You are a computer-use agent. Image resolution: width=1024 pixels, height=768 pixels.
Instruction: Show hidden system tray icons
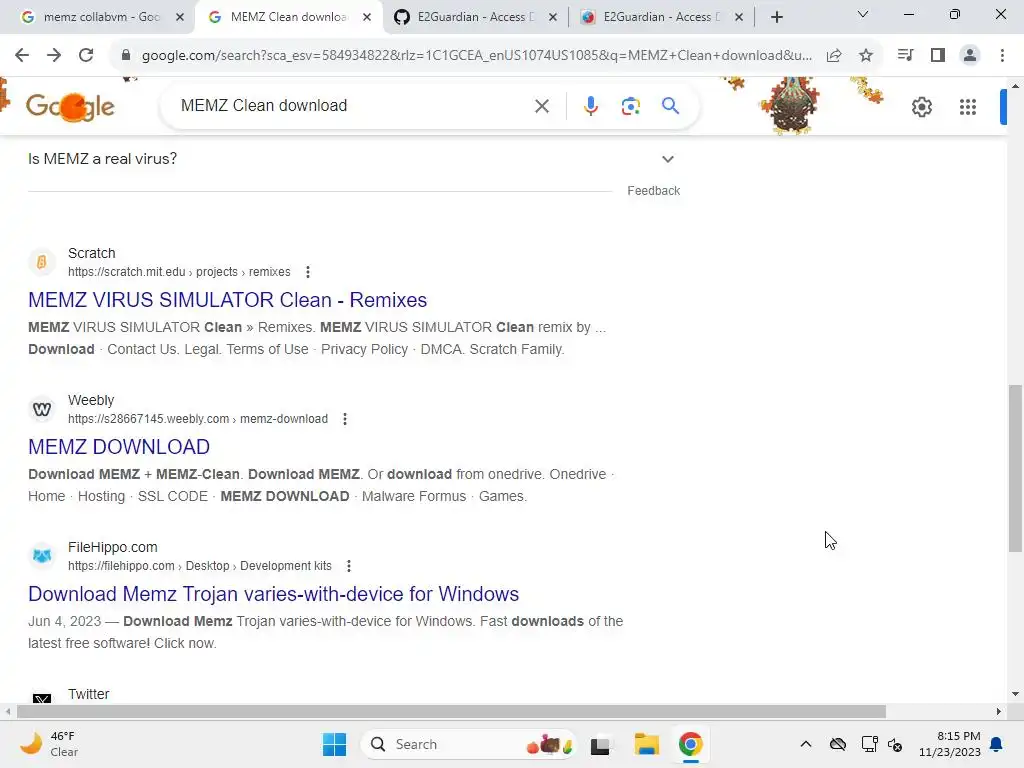[x=806, y=744]
